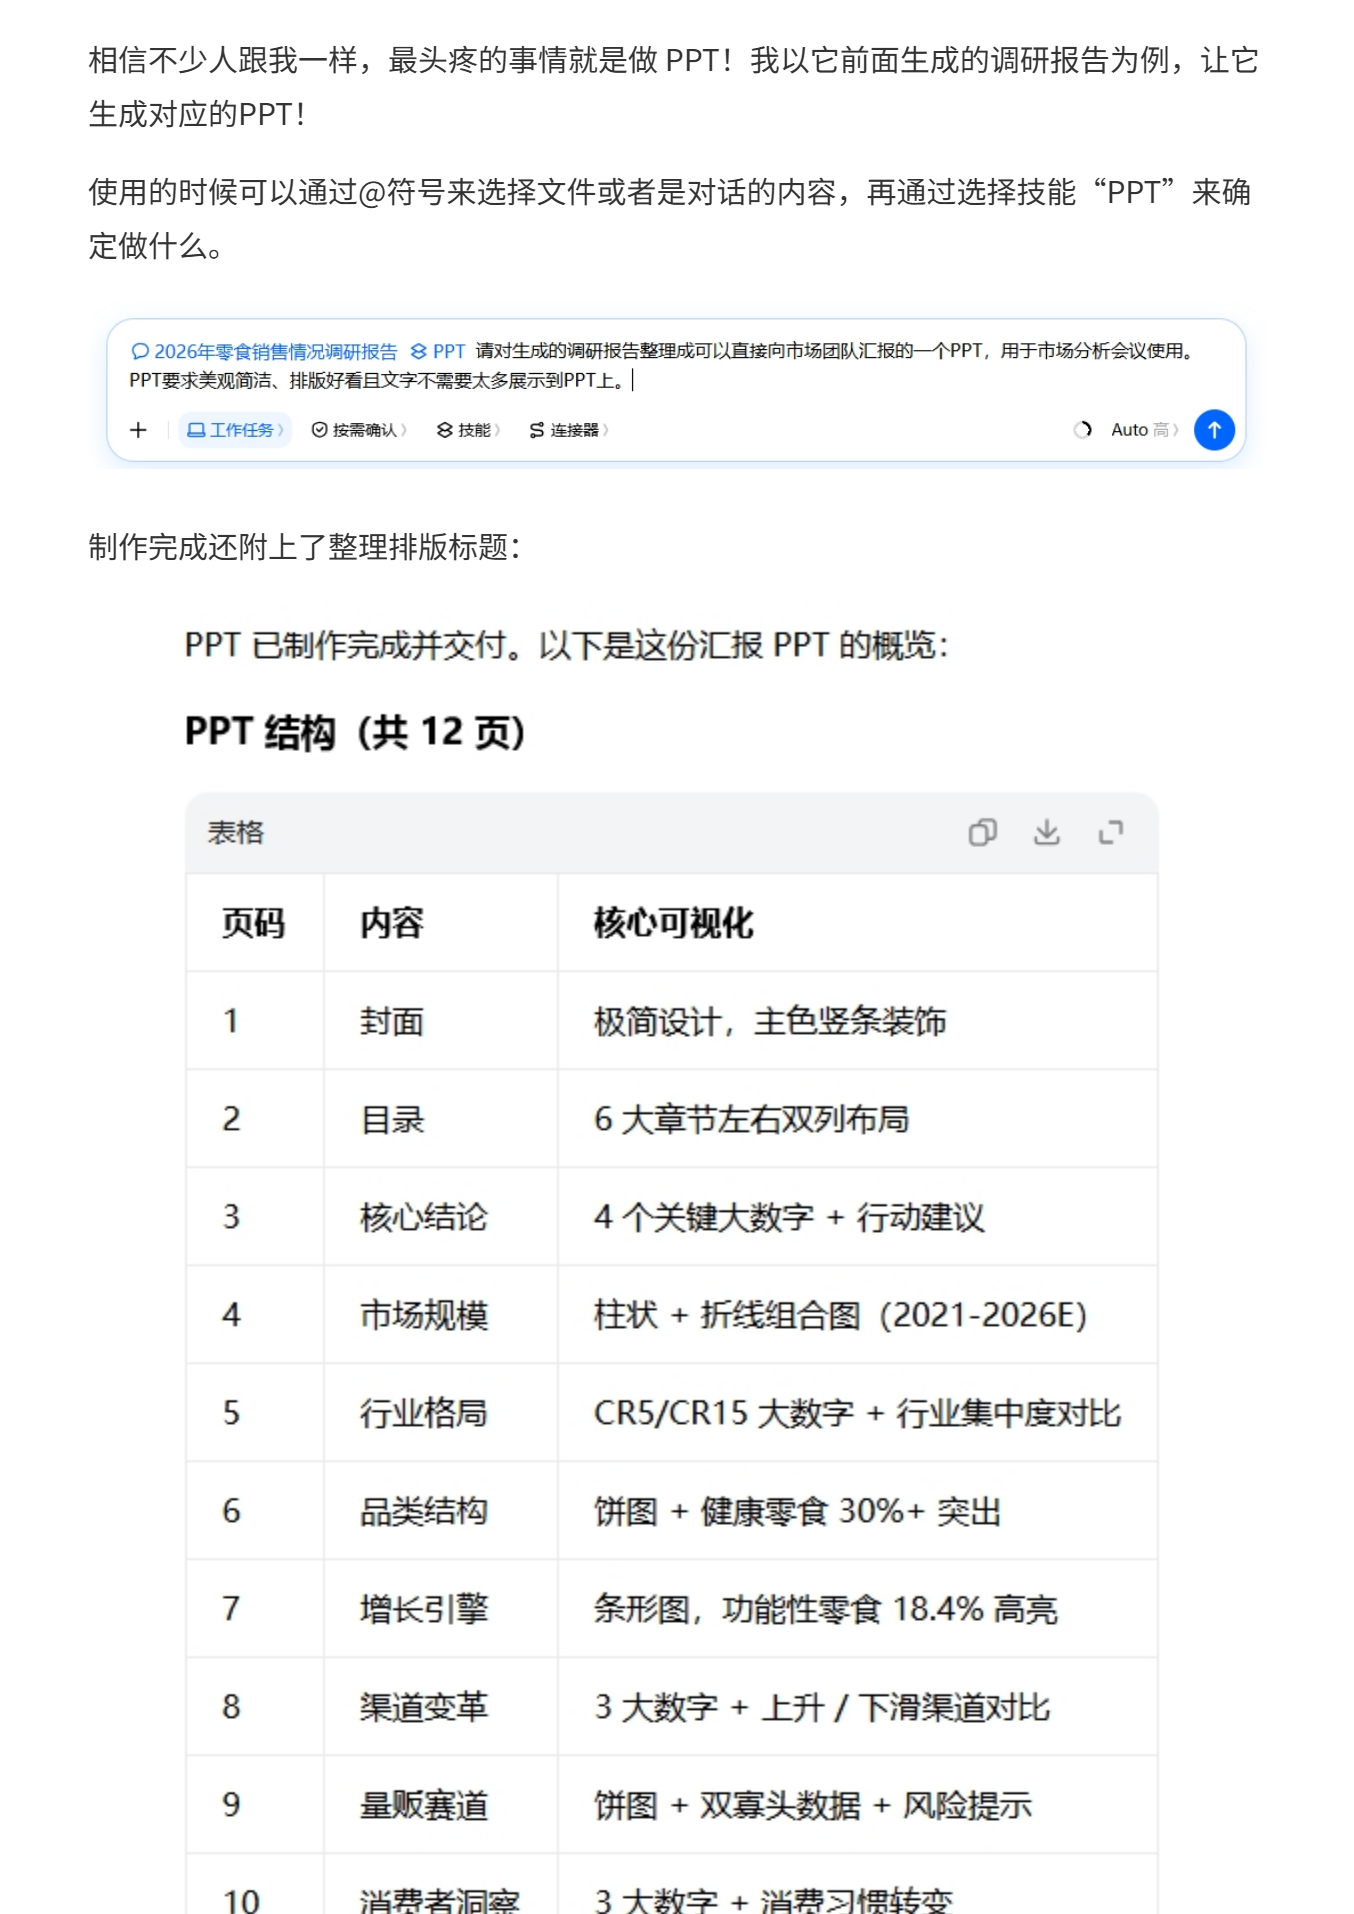This screenshot has height=1914, width=1354.
Task: Click the blue send arrow button
Action: point(1214,430)
